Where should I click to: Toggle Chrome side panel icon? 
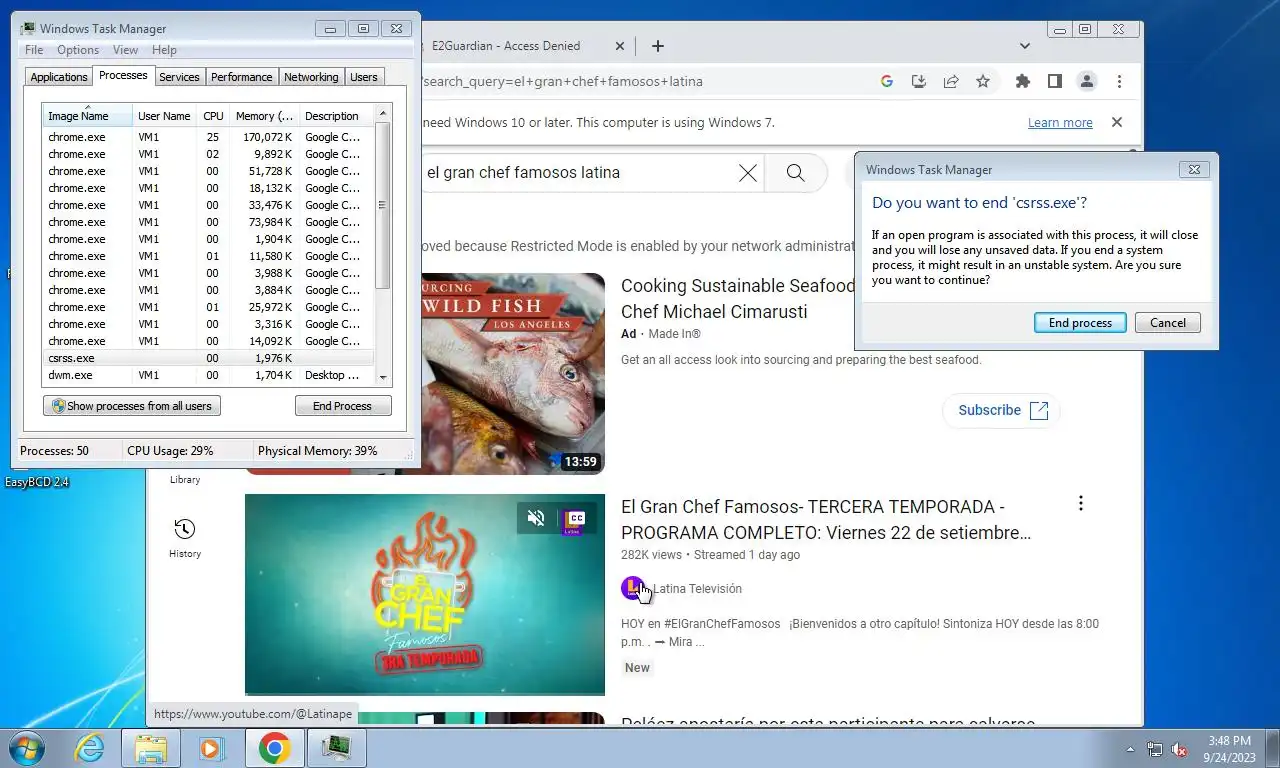click(1054, 82)
